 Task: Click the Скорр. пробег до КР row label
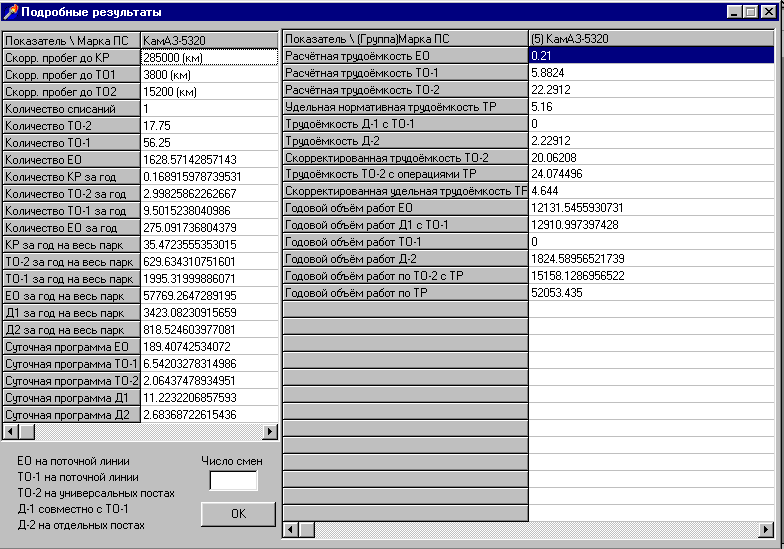coord(72,58)
